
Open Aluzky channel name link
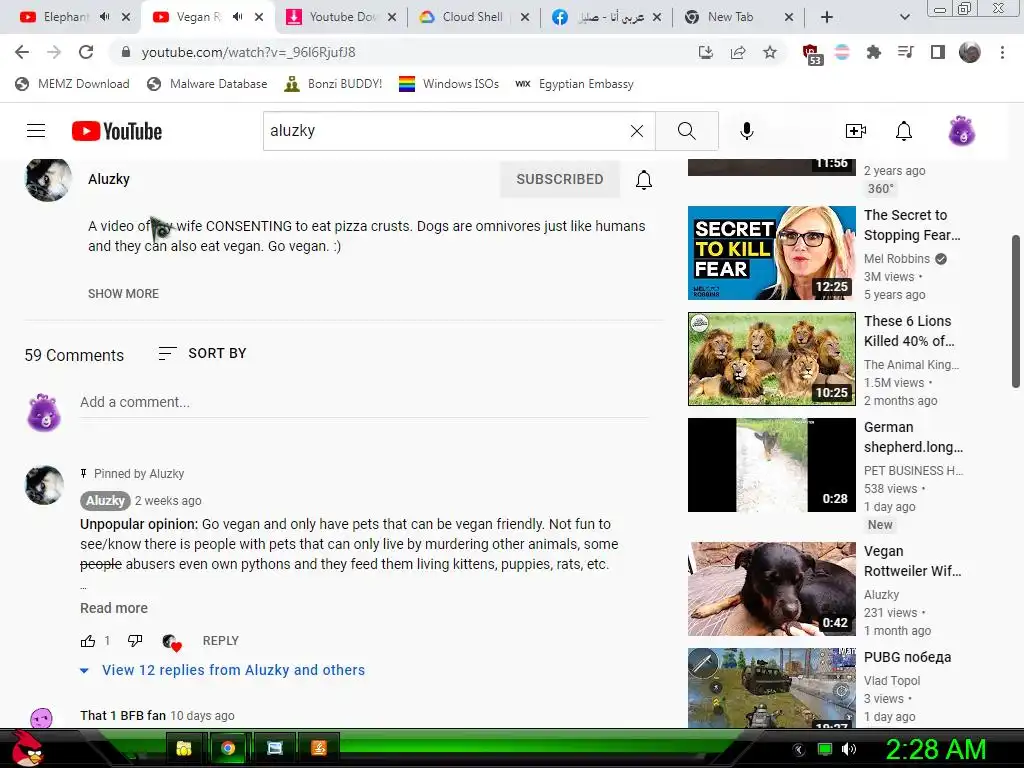pyautogui.click(x=109, y=179)
